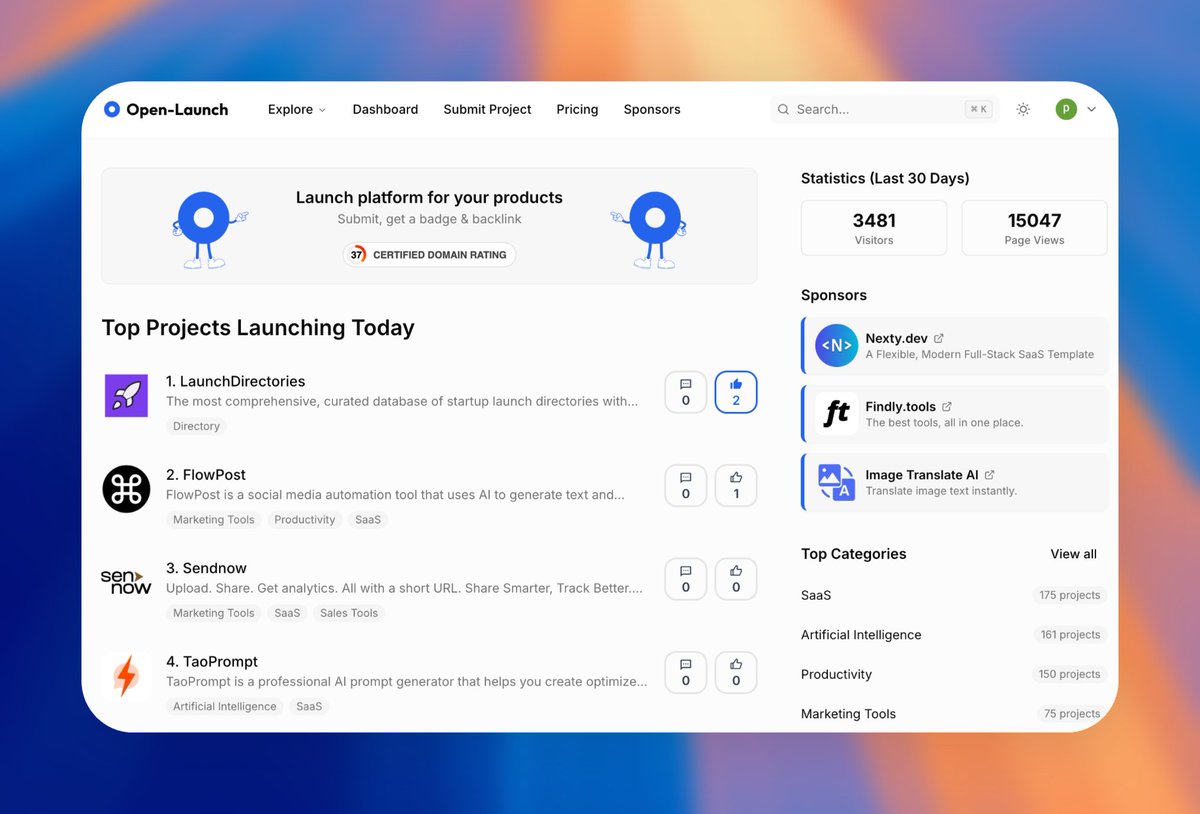The height and width of the screenshot is (814, 1200).
Task: Open the Productivity category
Action: coord(836,674)
